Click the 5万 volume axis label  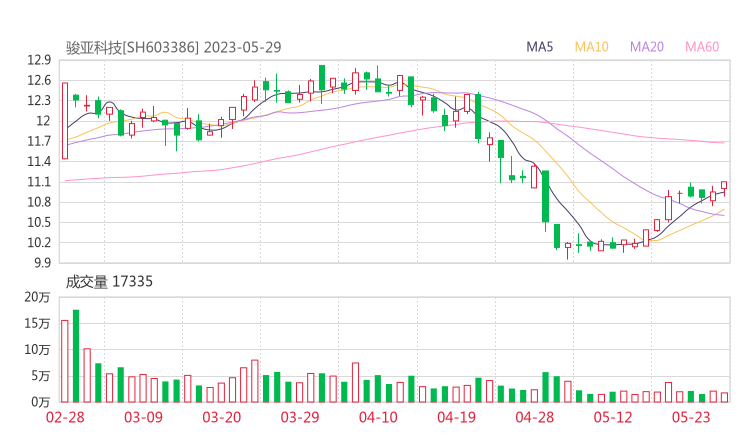pyautogui.click(x=40, y=376)
